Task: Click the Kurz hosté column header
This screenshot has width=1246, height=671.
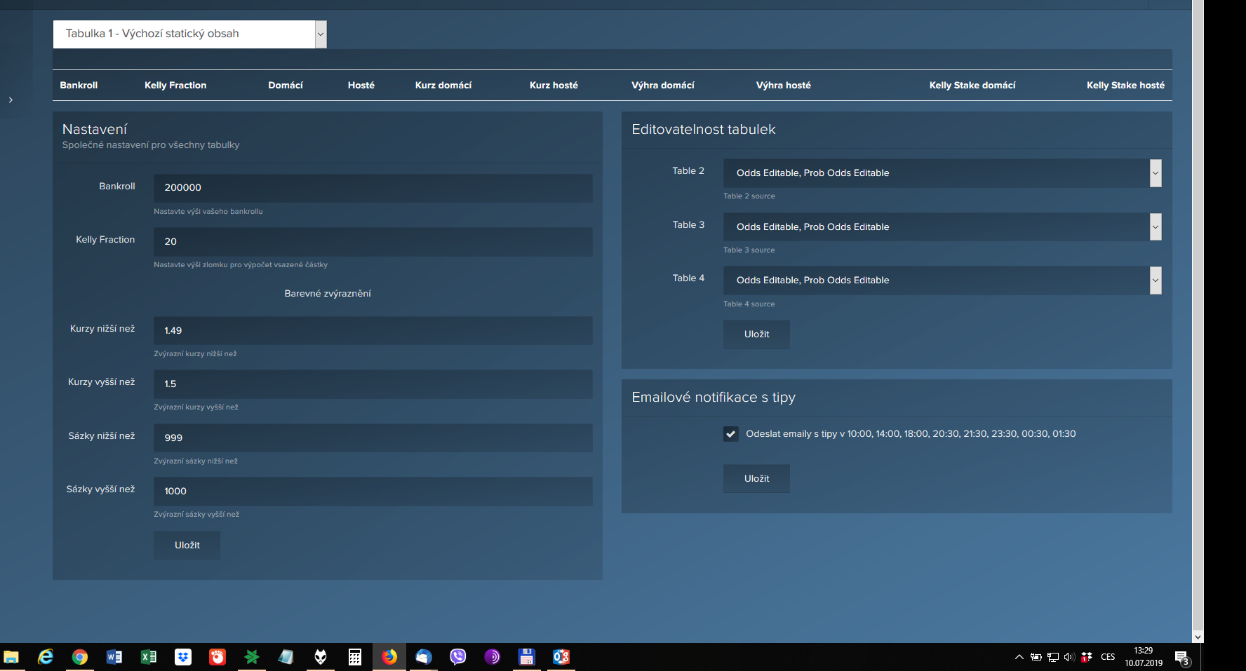Action: pyautogui.click(x=553, y=85)
